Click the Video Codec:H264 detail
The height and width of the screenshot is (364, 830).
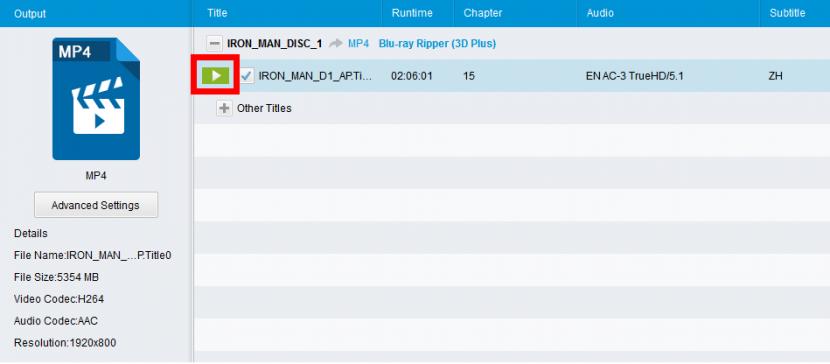[x=59, y=299]
